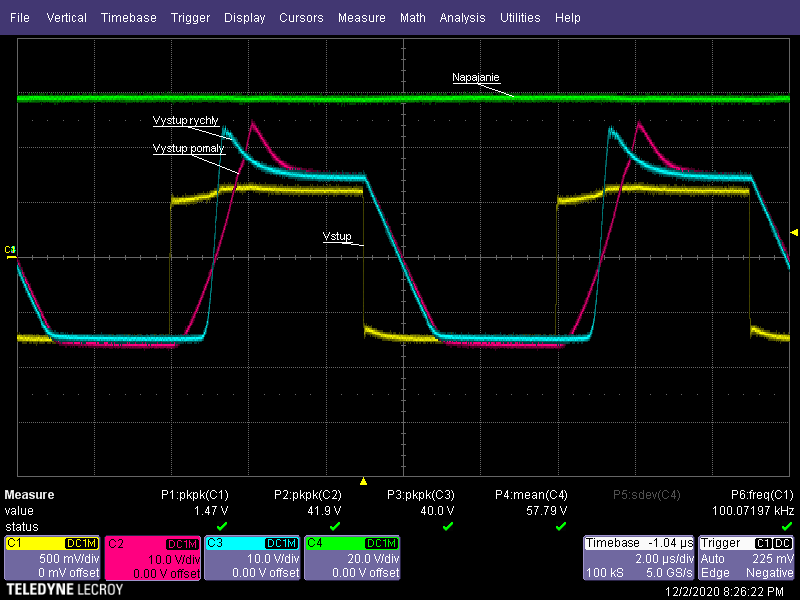Viewport: 800px width, 600px height.
Task: Open the Analysis menu
Action: click(462, 18)
